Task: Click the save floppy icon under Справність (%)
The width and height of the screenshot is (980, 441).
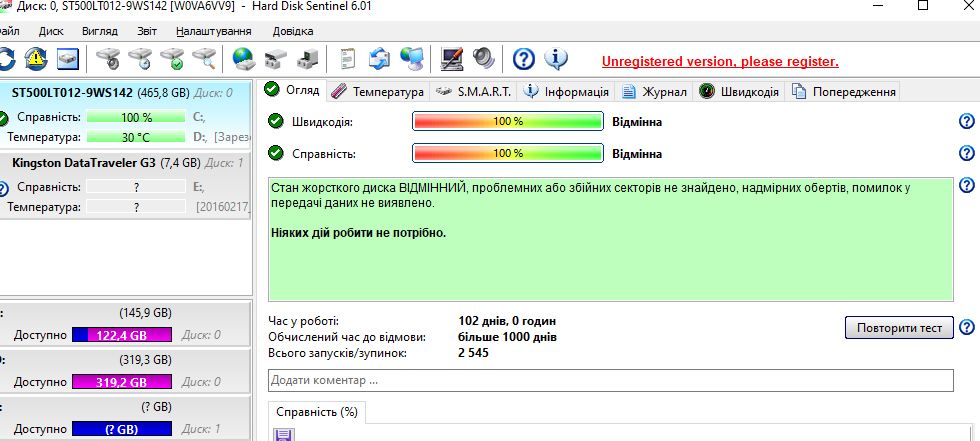Action: coord(284,435)
